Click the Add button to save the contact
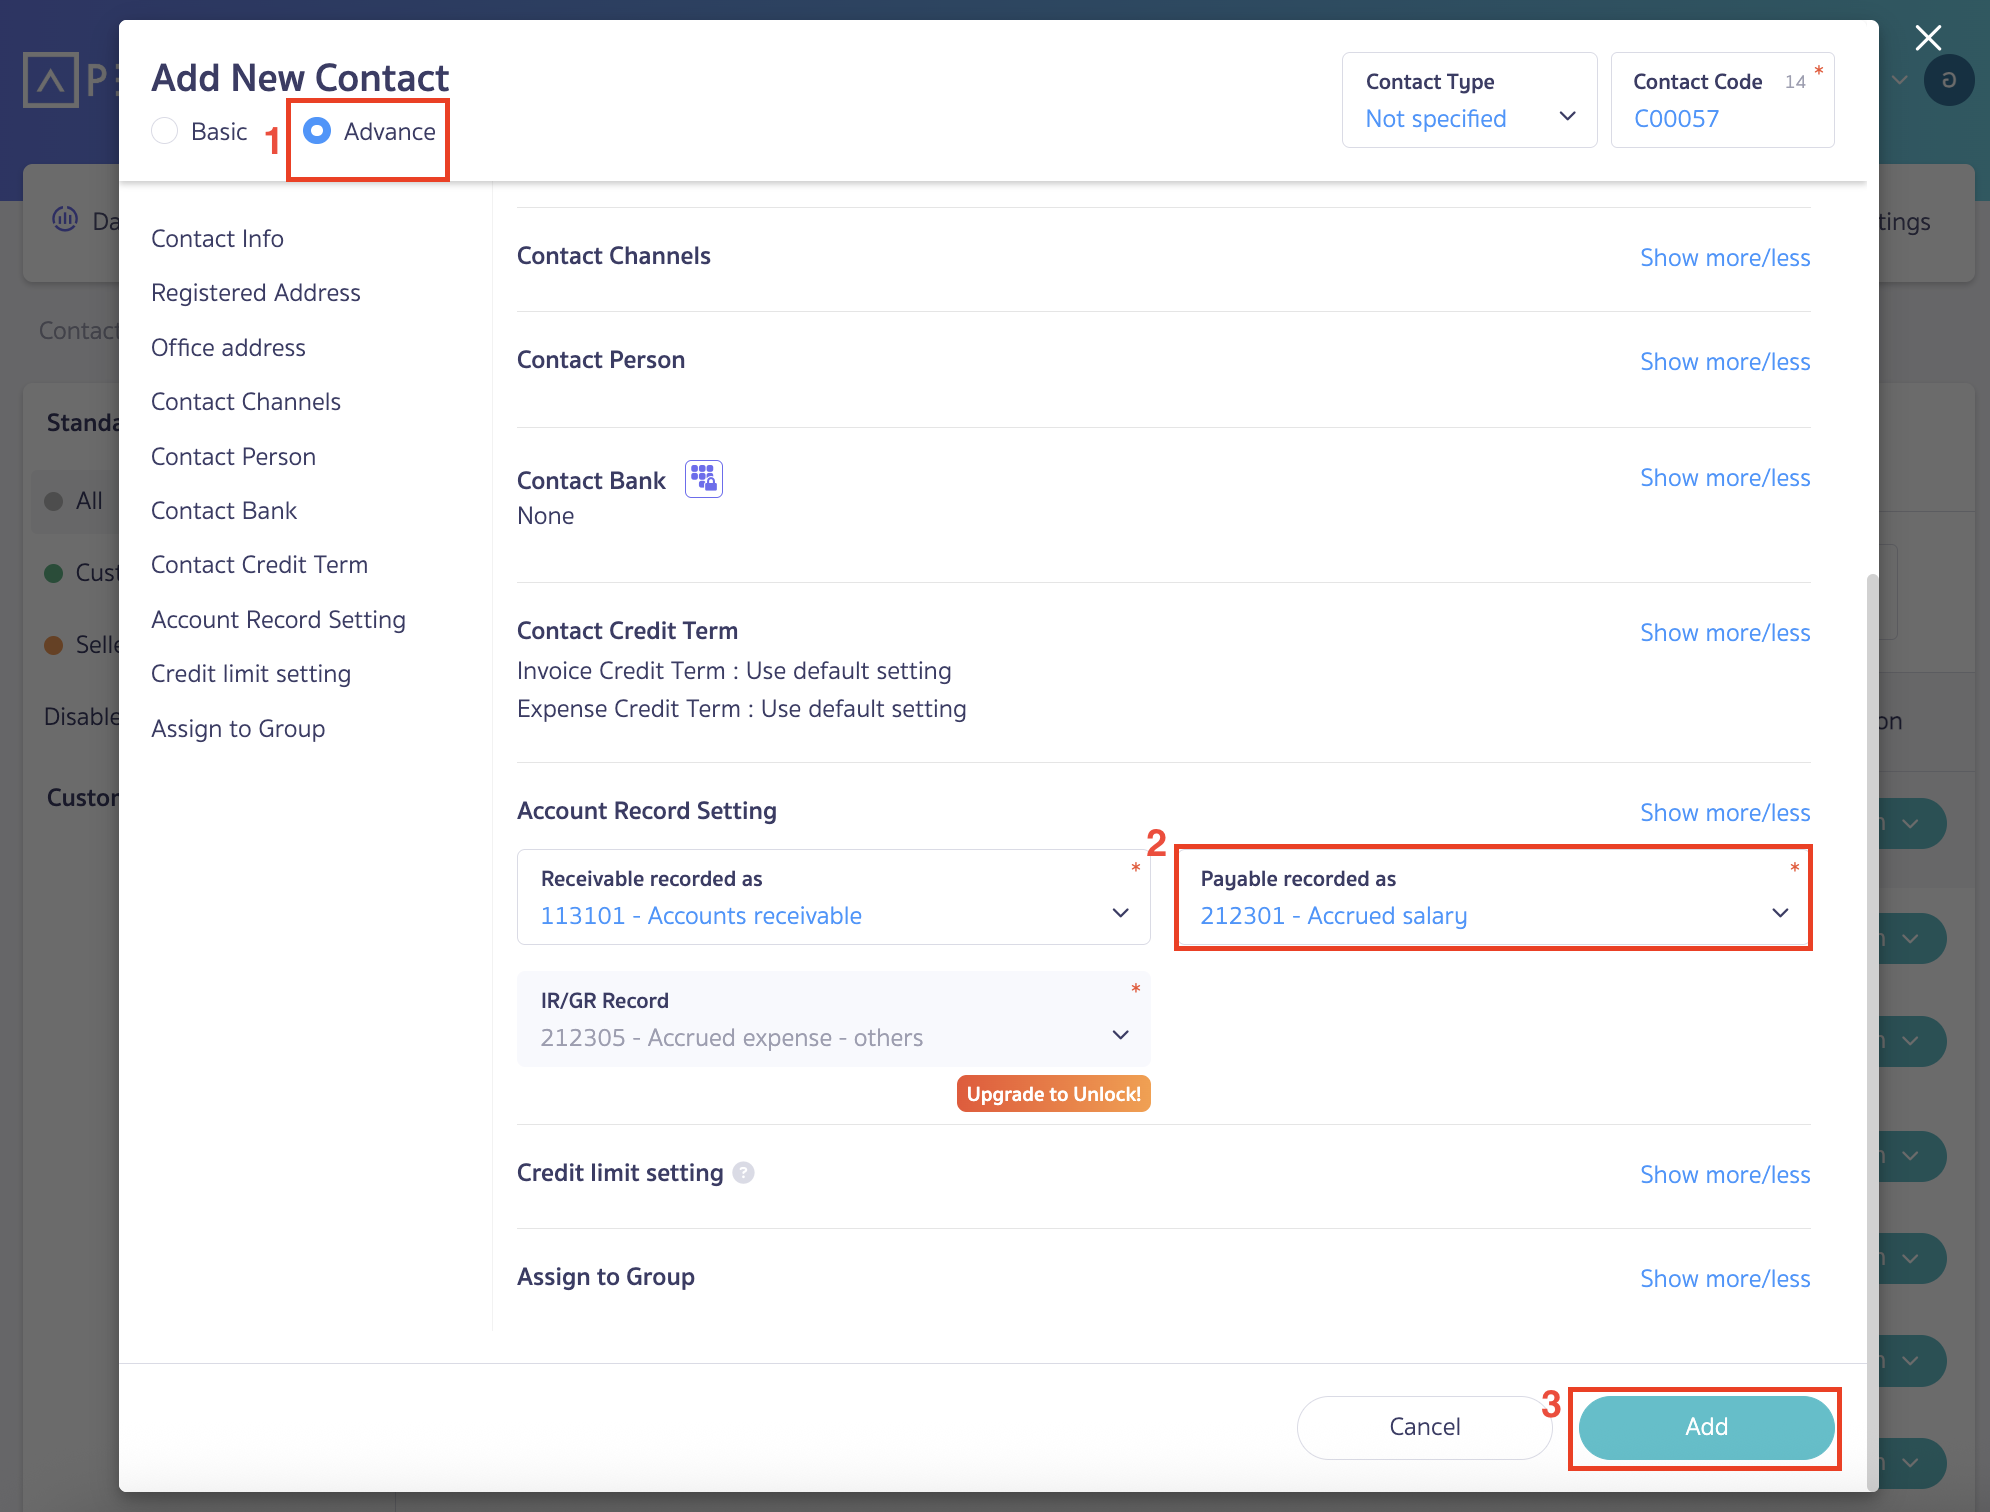1990x1512 pixels. click(x=1704, y=1427)
